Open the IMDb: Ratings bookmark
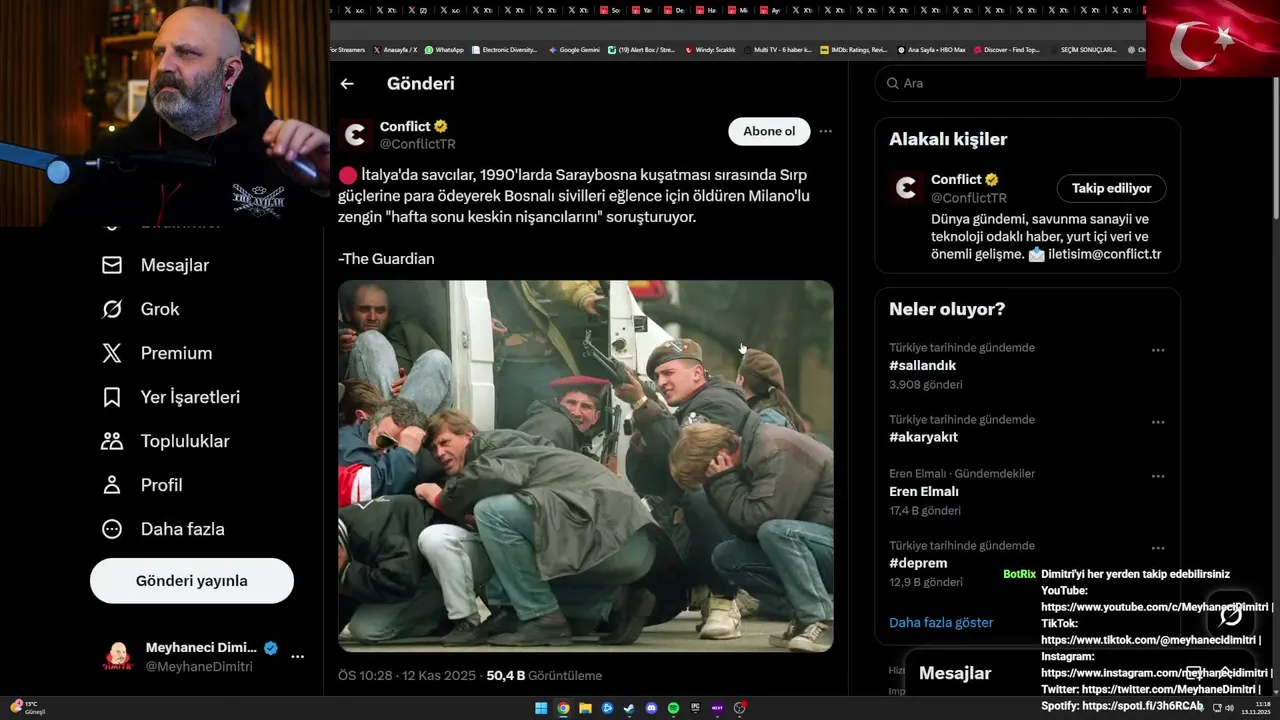1280x720 pixels. pos(853,49)
